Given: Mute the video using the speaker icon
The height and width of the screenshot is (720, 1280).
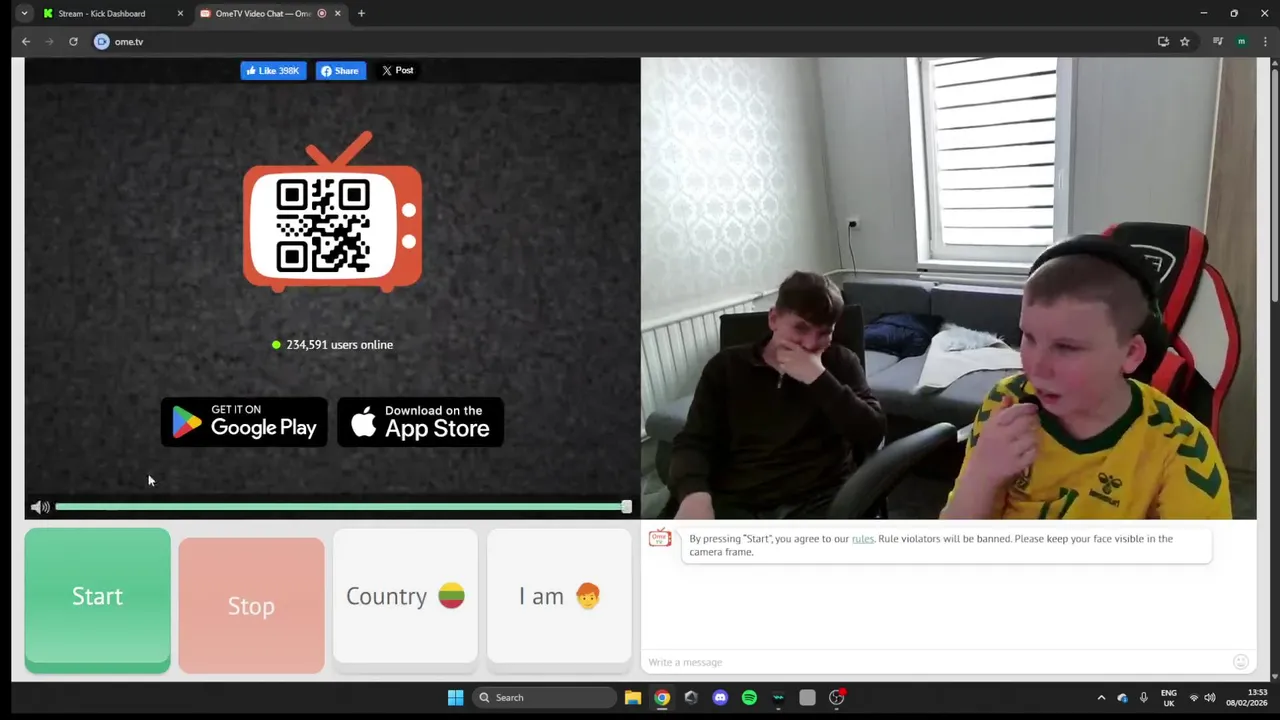Looking at the screenshot, I should point(40,507).
